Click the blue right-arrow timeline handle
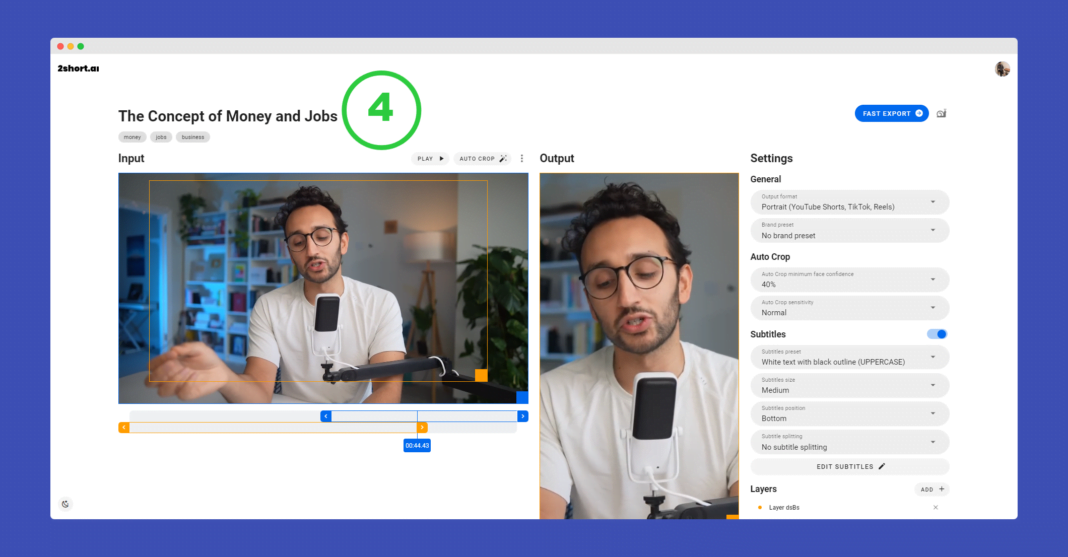Image resolution: width=1068 pixels, height=557 pixels. click(x=522, y=416)
